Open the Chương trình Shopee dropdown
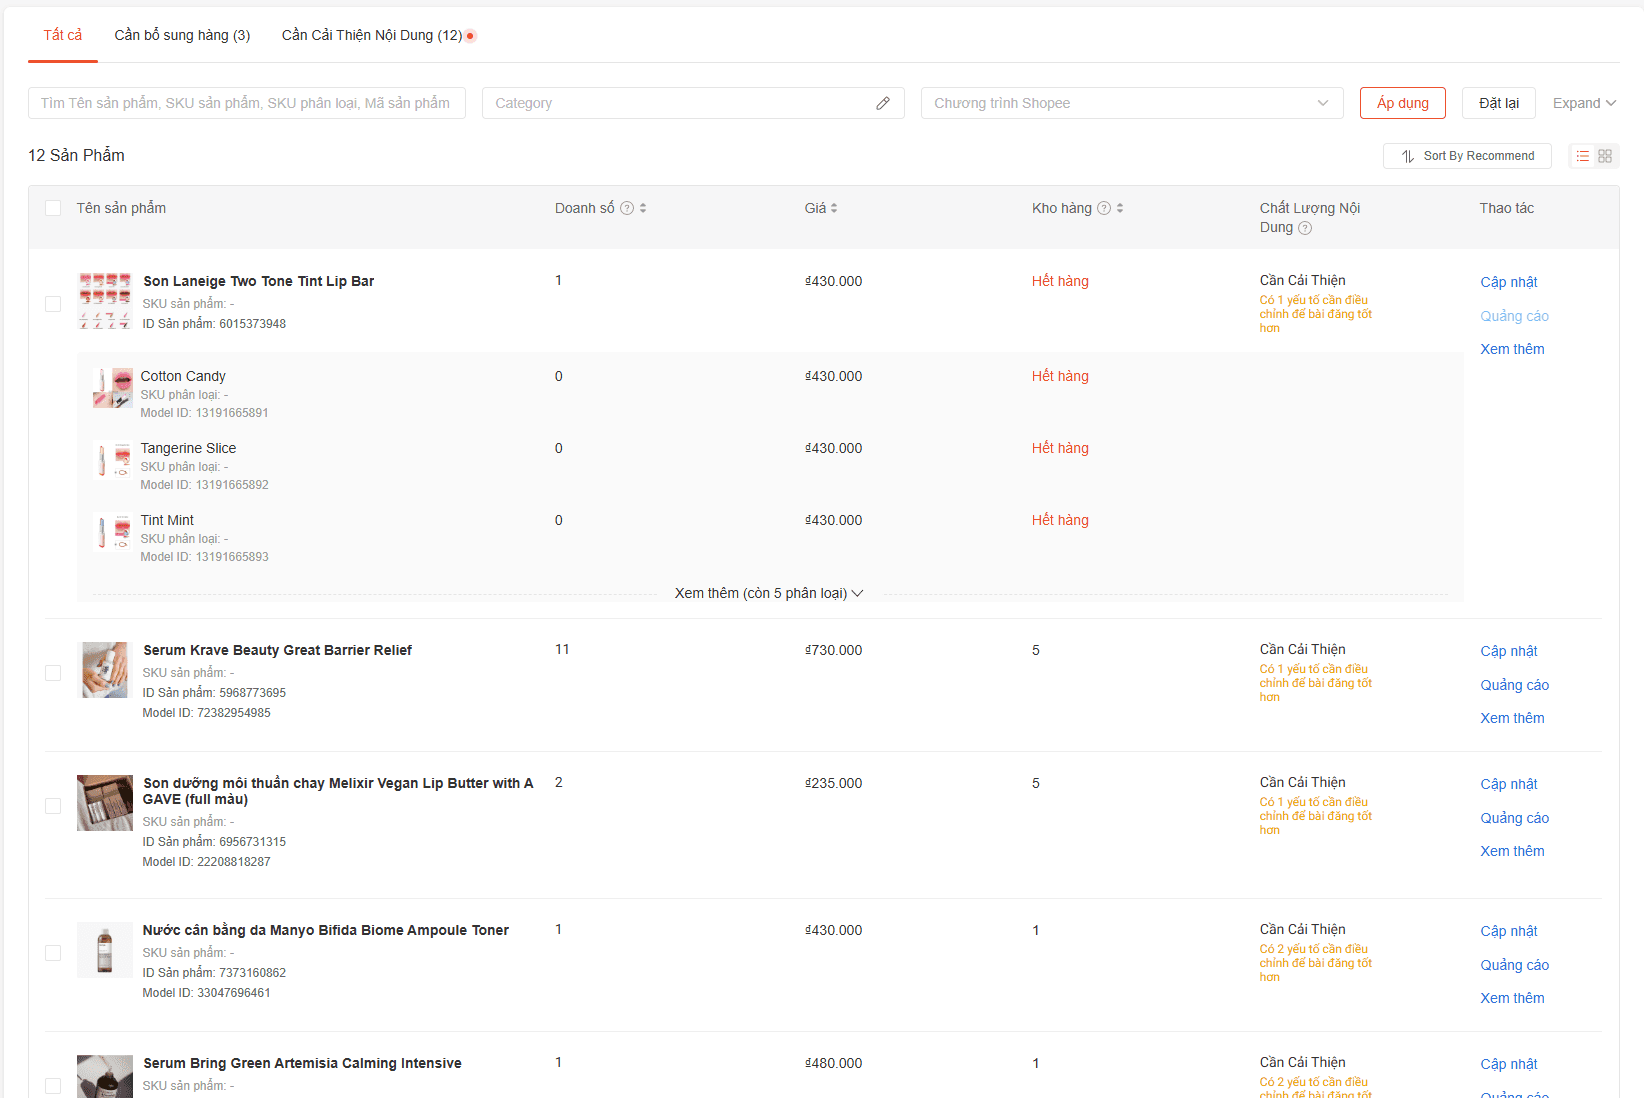 [1132, 103]
